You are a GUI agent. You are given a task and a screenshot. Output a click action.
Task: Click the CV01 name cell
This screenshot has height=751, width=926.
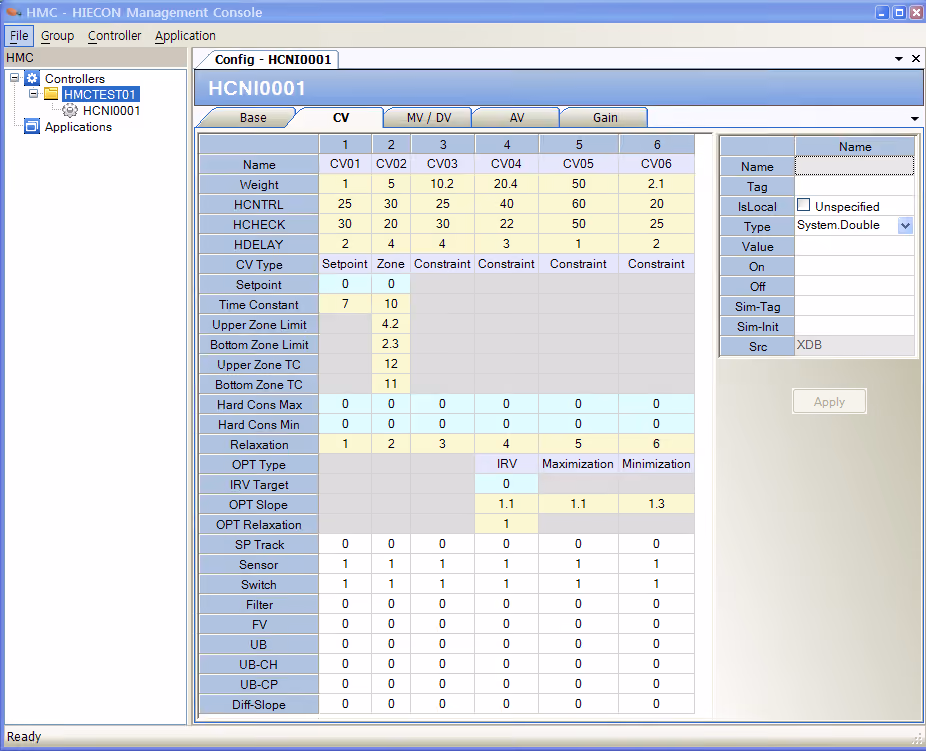[x=345, y=164]
